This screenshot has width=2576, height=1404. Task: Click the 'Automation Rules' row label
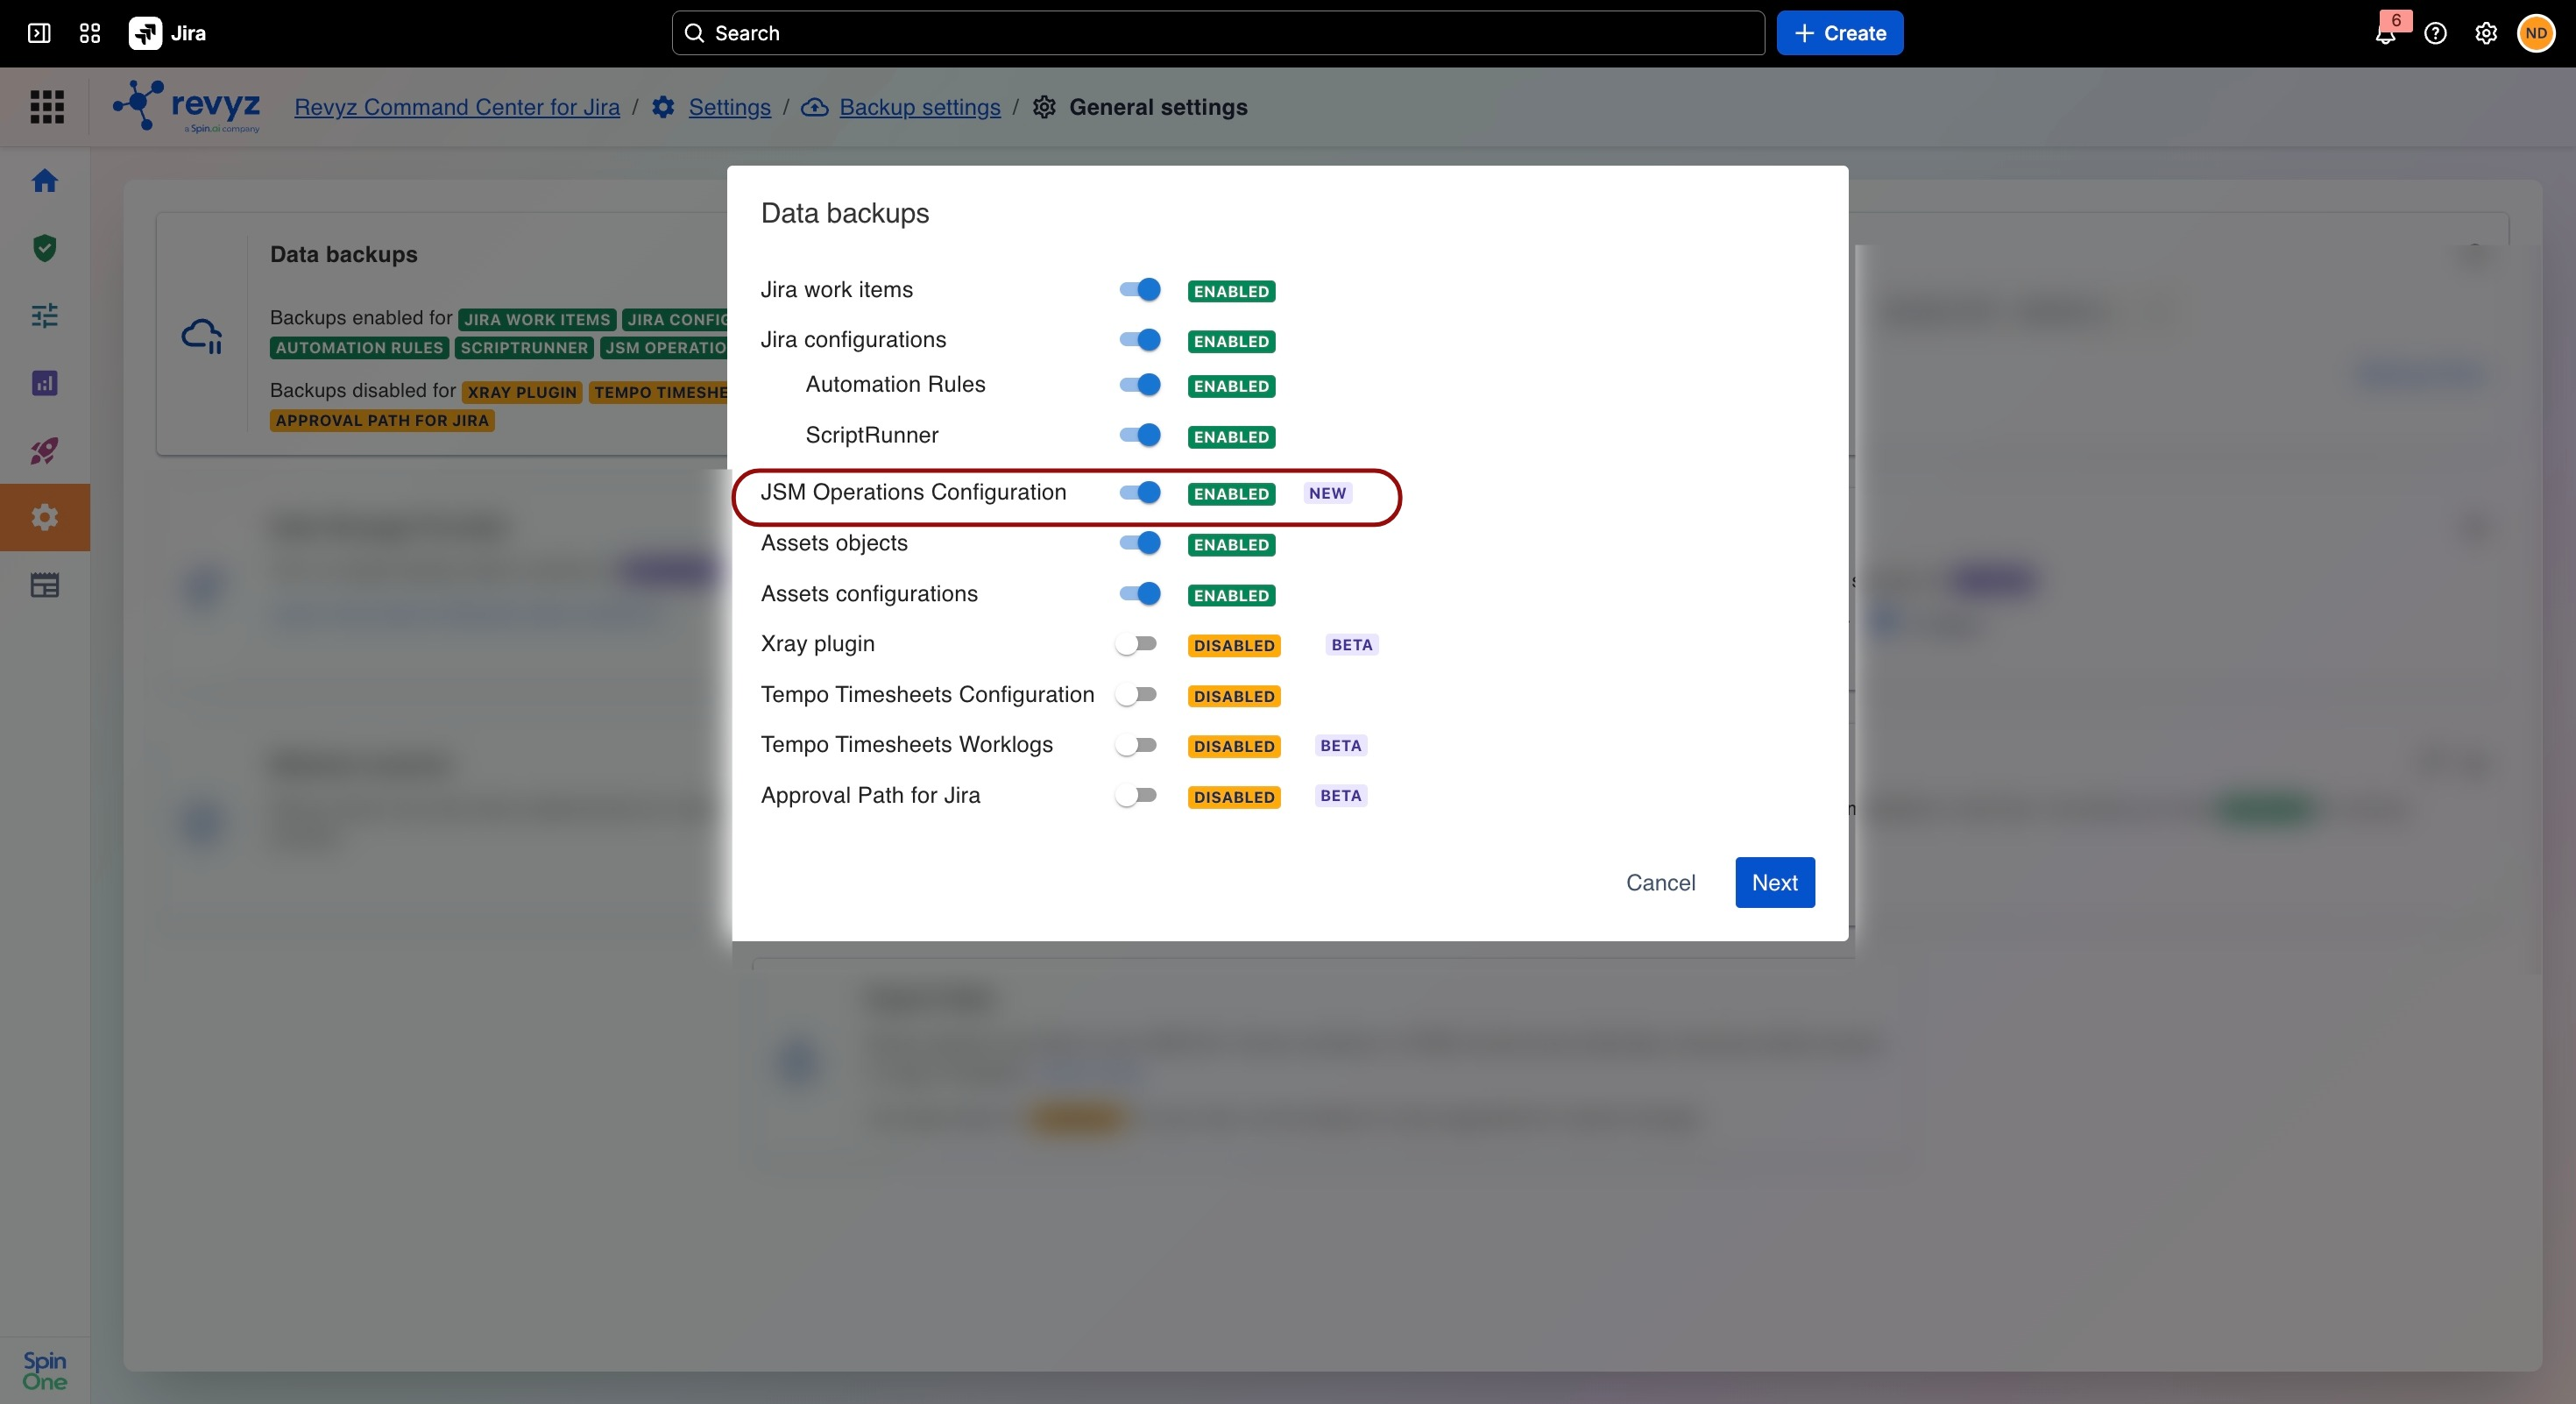click(896, 385)
